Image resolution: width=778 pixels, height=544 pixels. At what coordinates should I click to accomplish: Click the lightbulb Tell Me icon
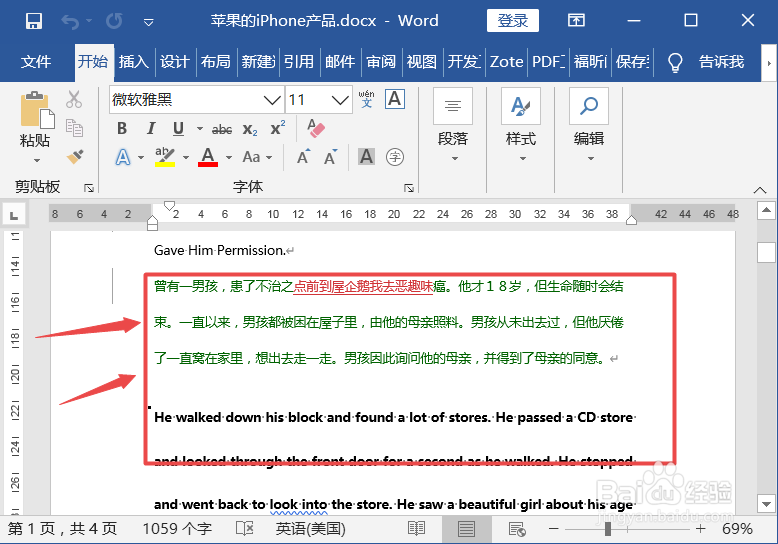pos(675,63)
